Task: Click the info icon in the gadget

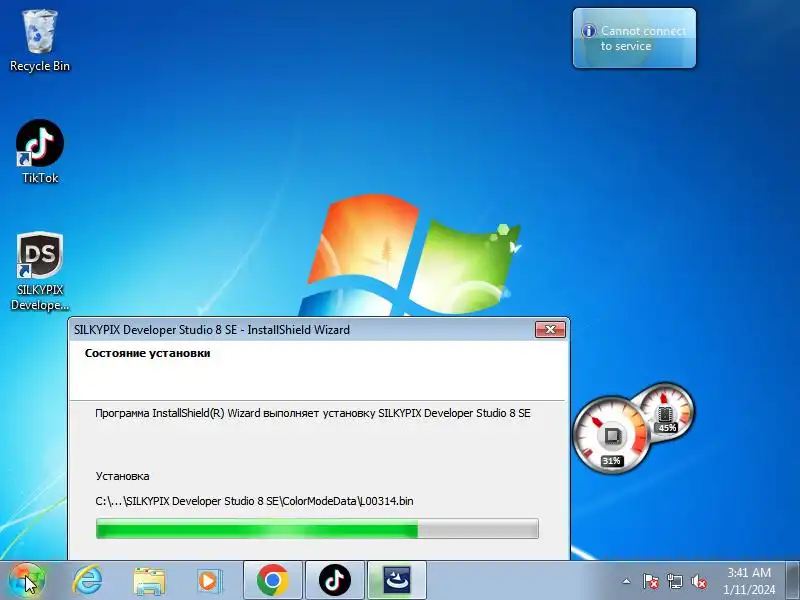Action: pos(589,31)
